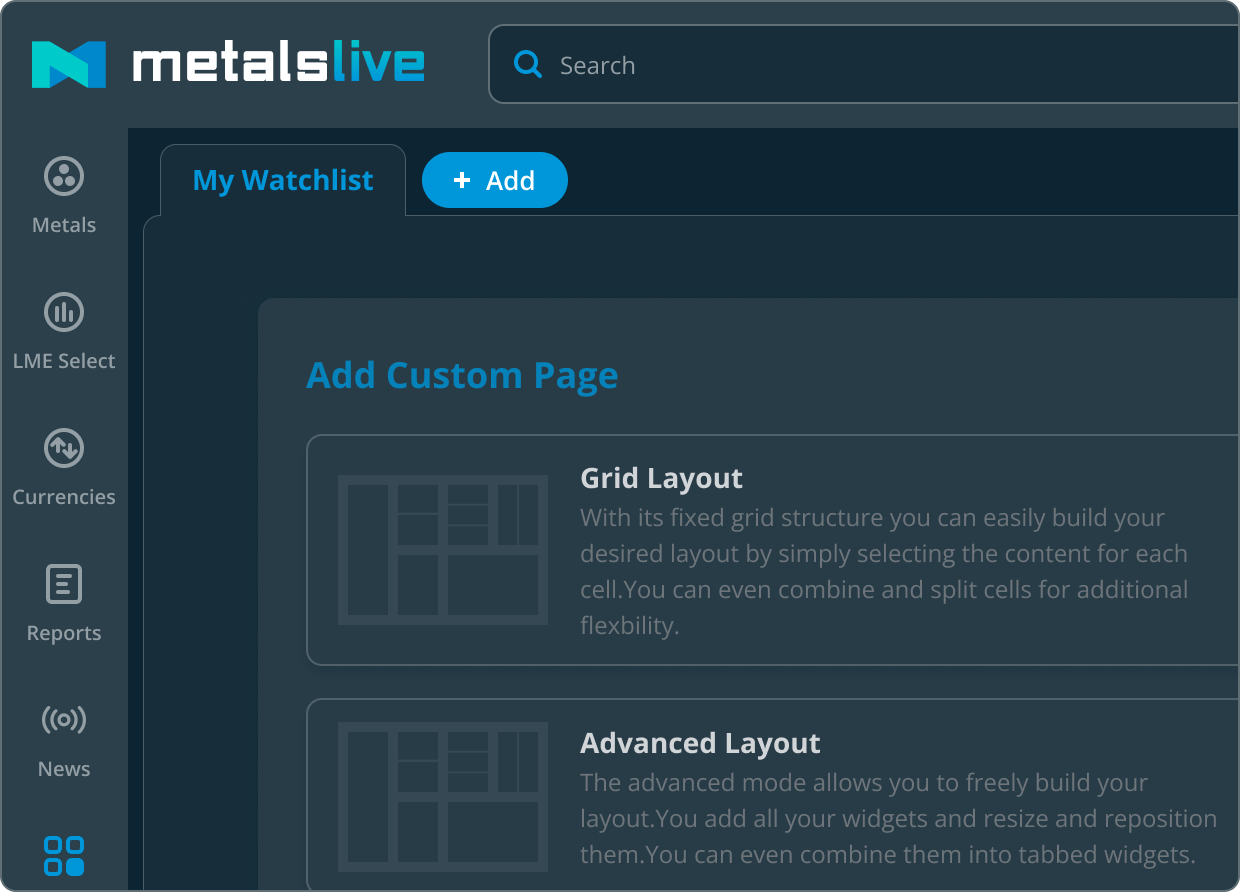
Task: Click the Advanced Layout preview diagram
Action: coord(442,795)
